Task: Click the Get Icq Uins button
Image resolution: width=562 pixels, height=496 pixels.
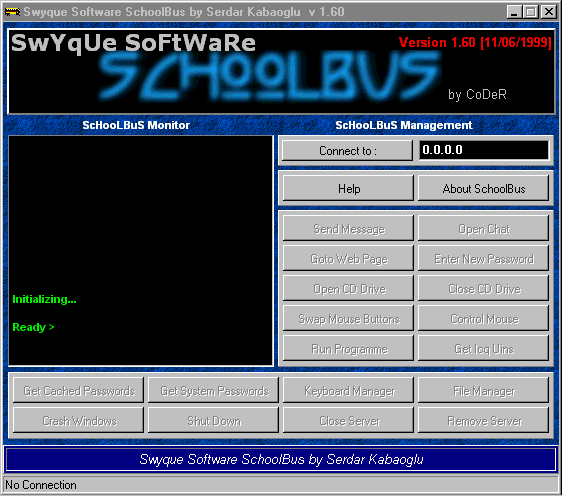Action: 484,348
